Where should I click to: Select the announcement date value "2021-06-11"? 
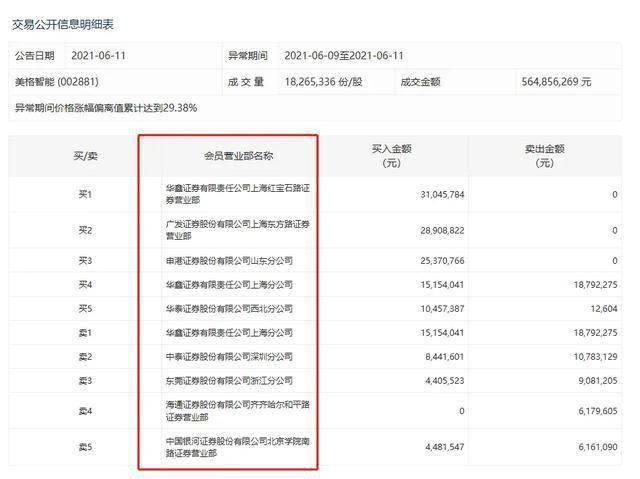click(x=98, y=55)
